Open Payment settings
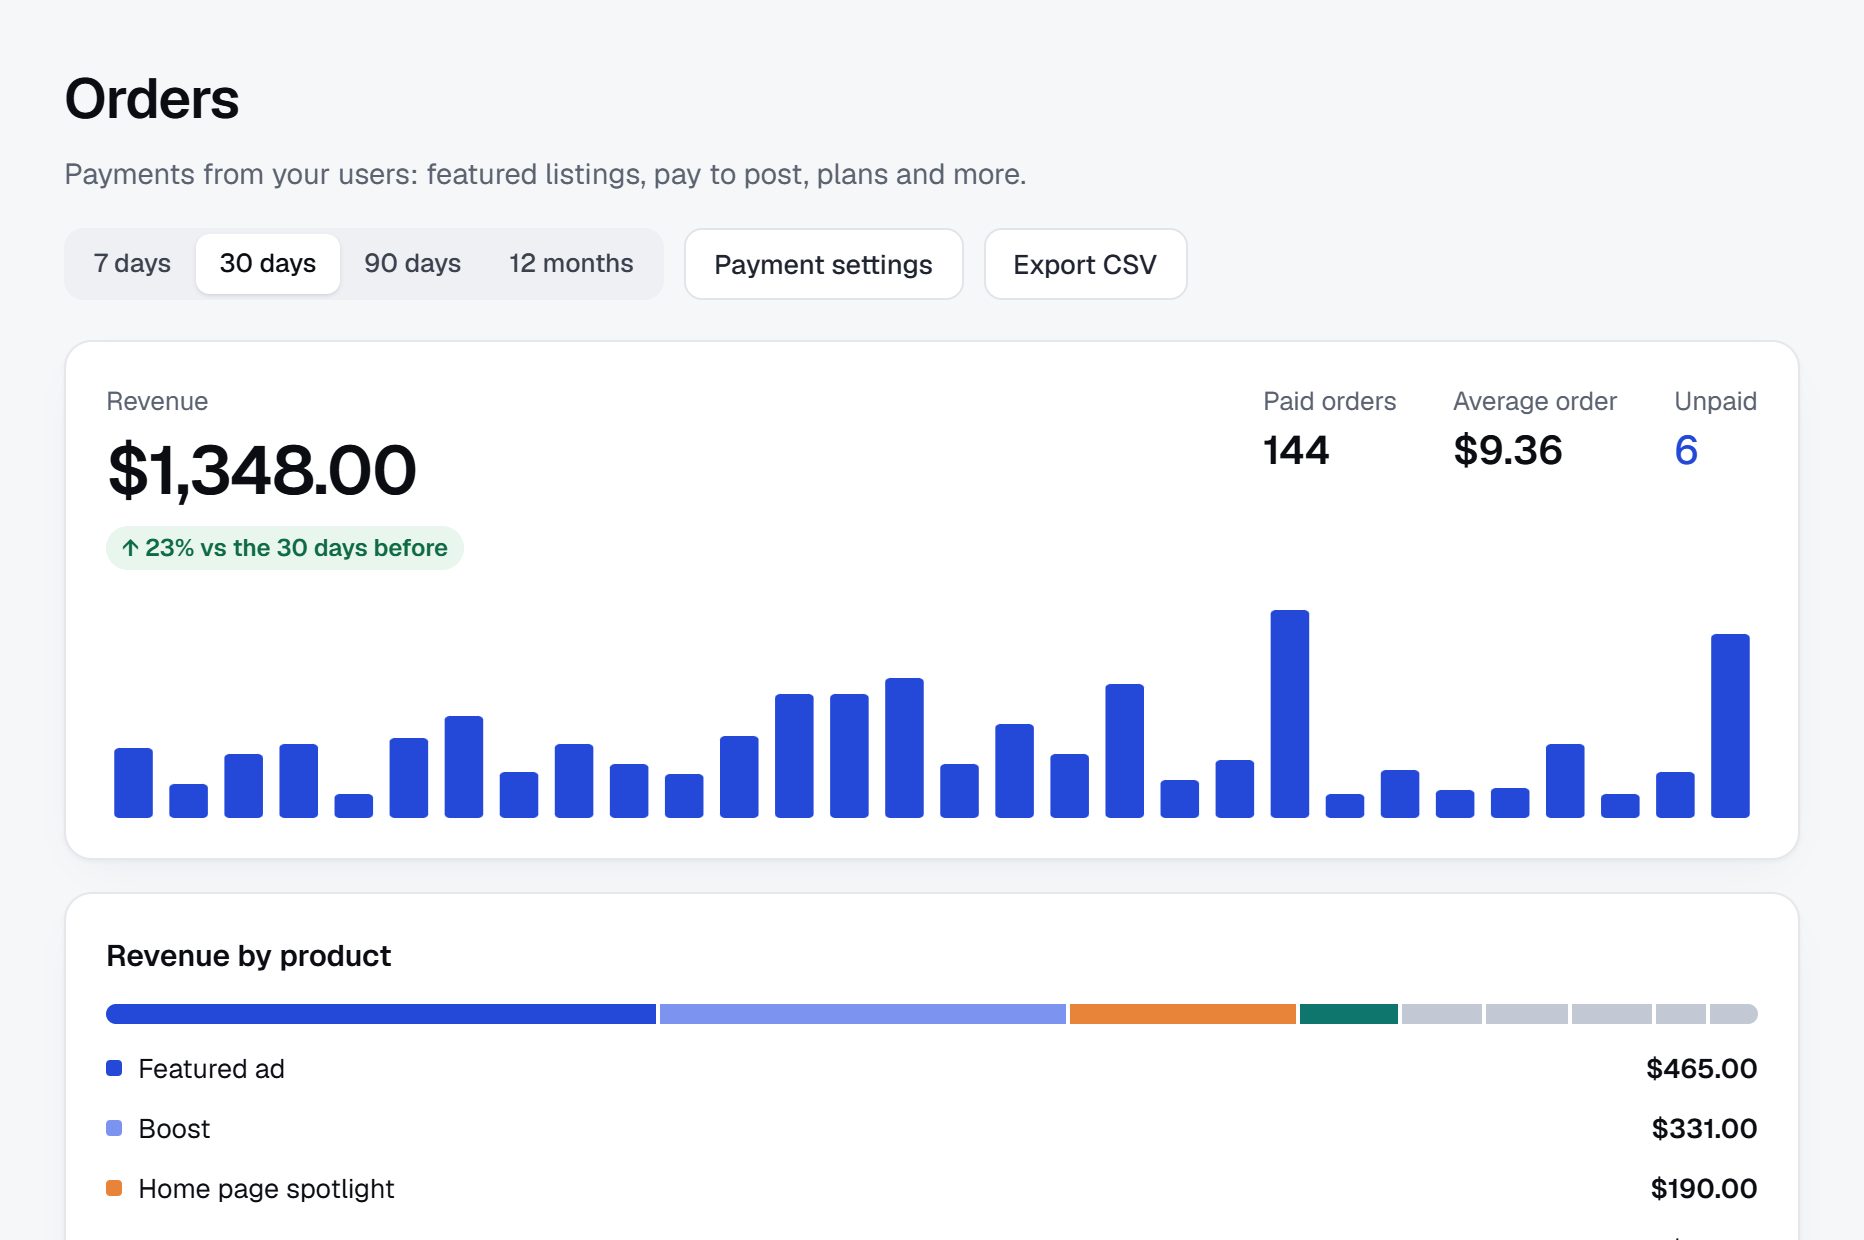The height and width of the screenshot is (1240, 1864). (x=823, y=264)
